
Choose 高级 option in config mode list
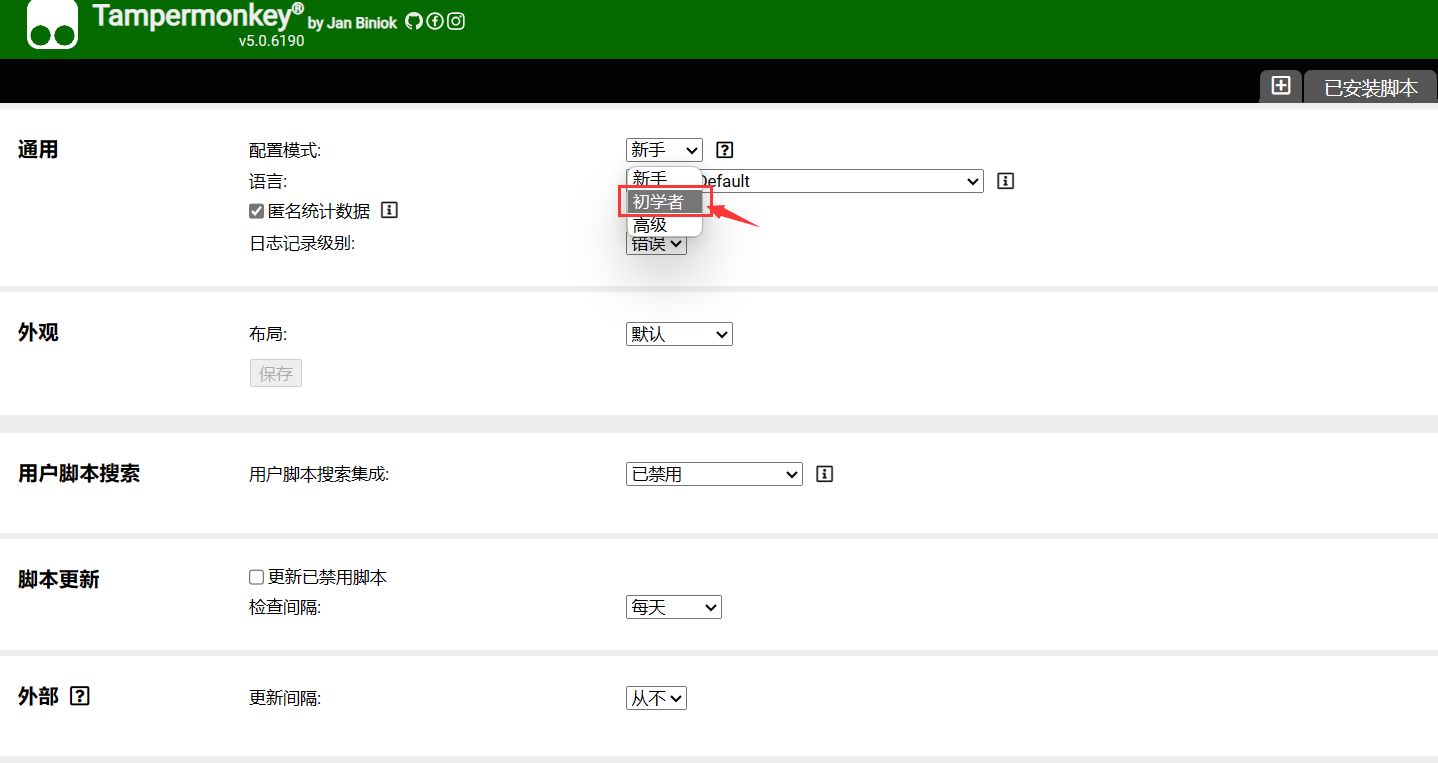click(x=651, y=225)
